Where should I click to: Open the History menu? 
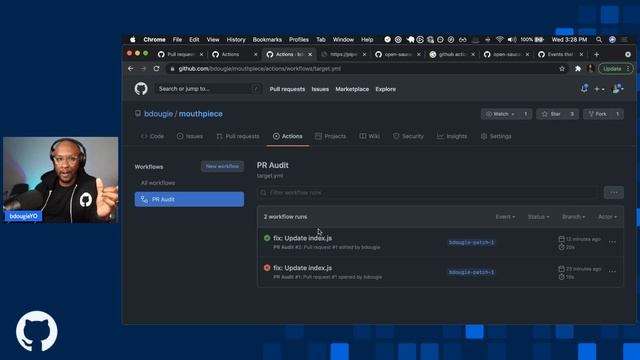coord(236,40)
